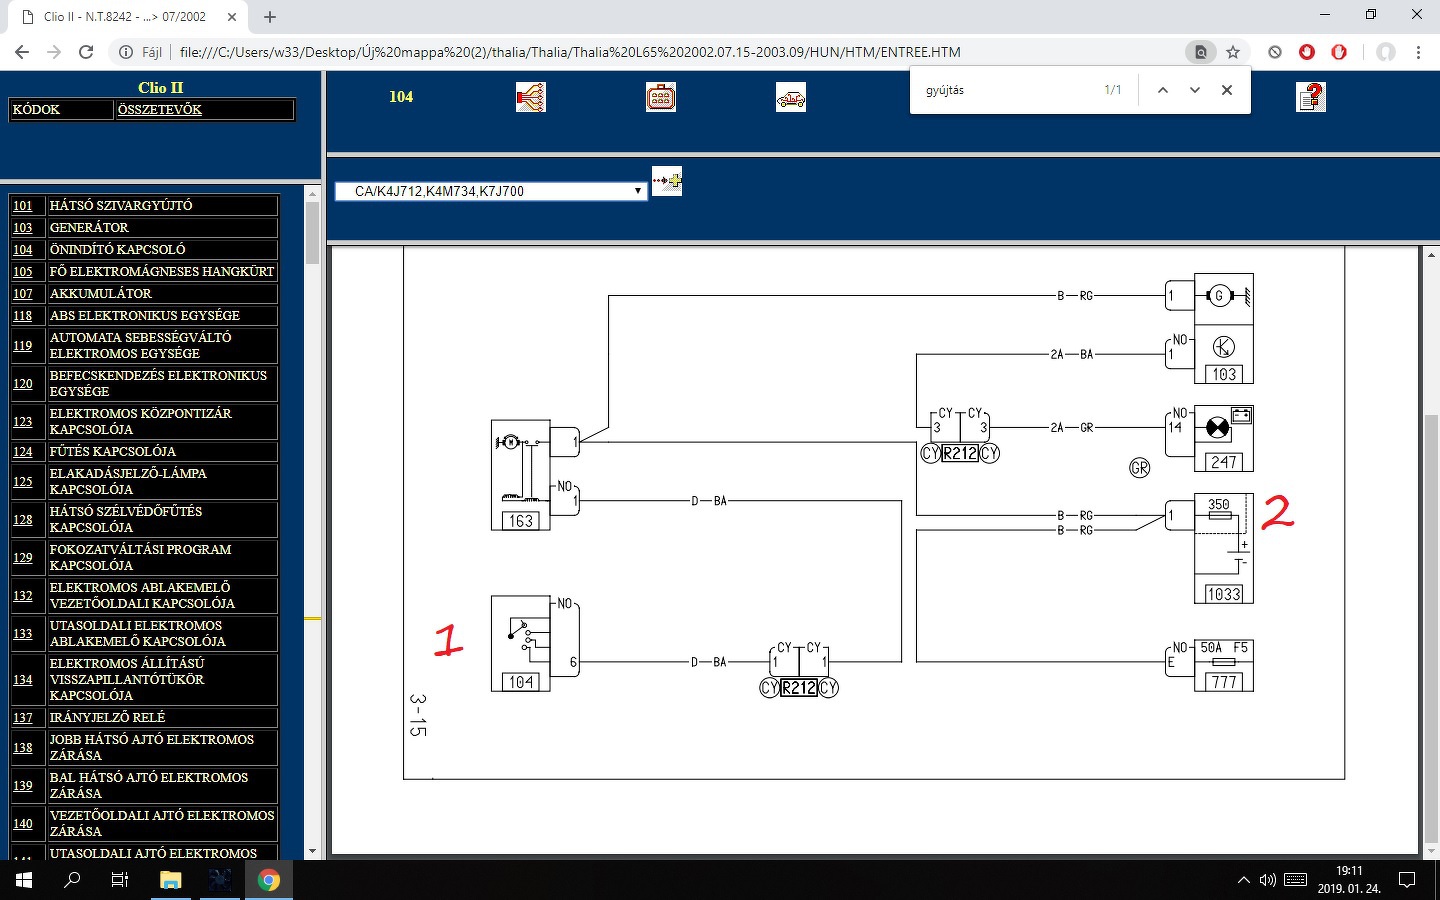Open component code 103 link
This screenshot has width=1440, height=900.
tap(23, 228)
